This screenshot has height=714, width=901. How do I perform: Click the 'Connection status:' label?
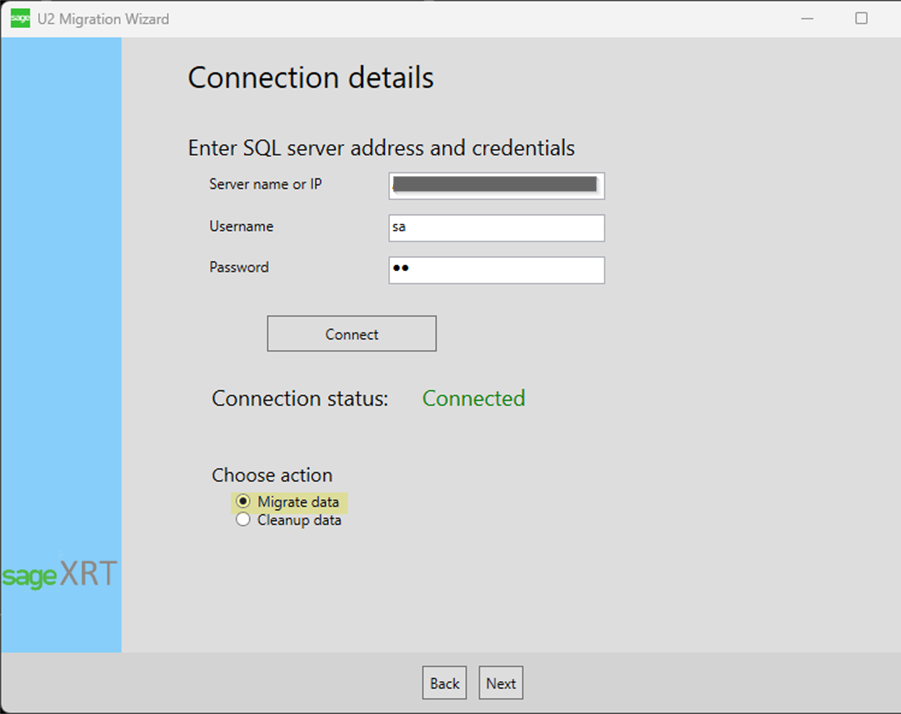click(299, 398)
